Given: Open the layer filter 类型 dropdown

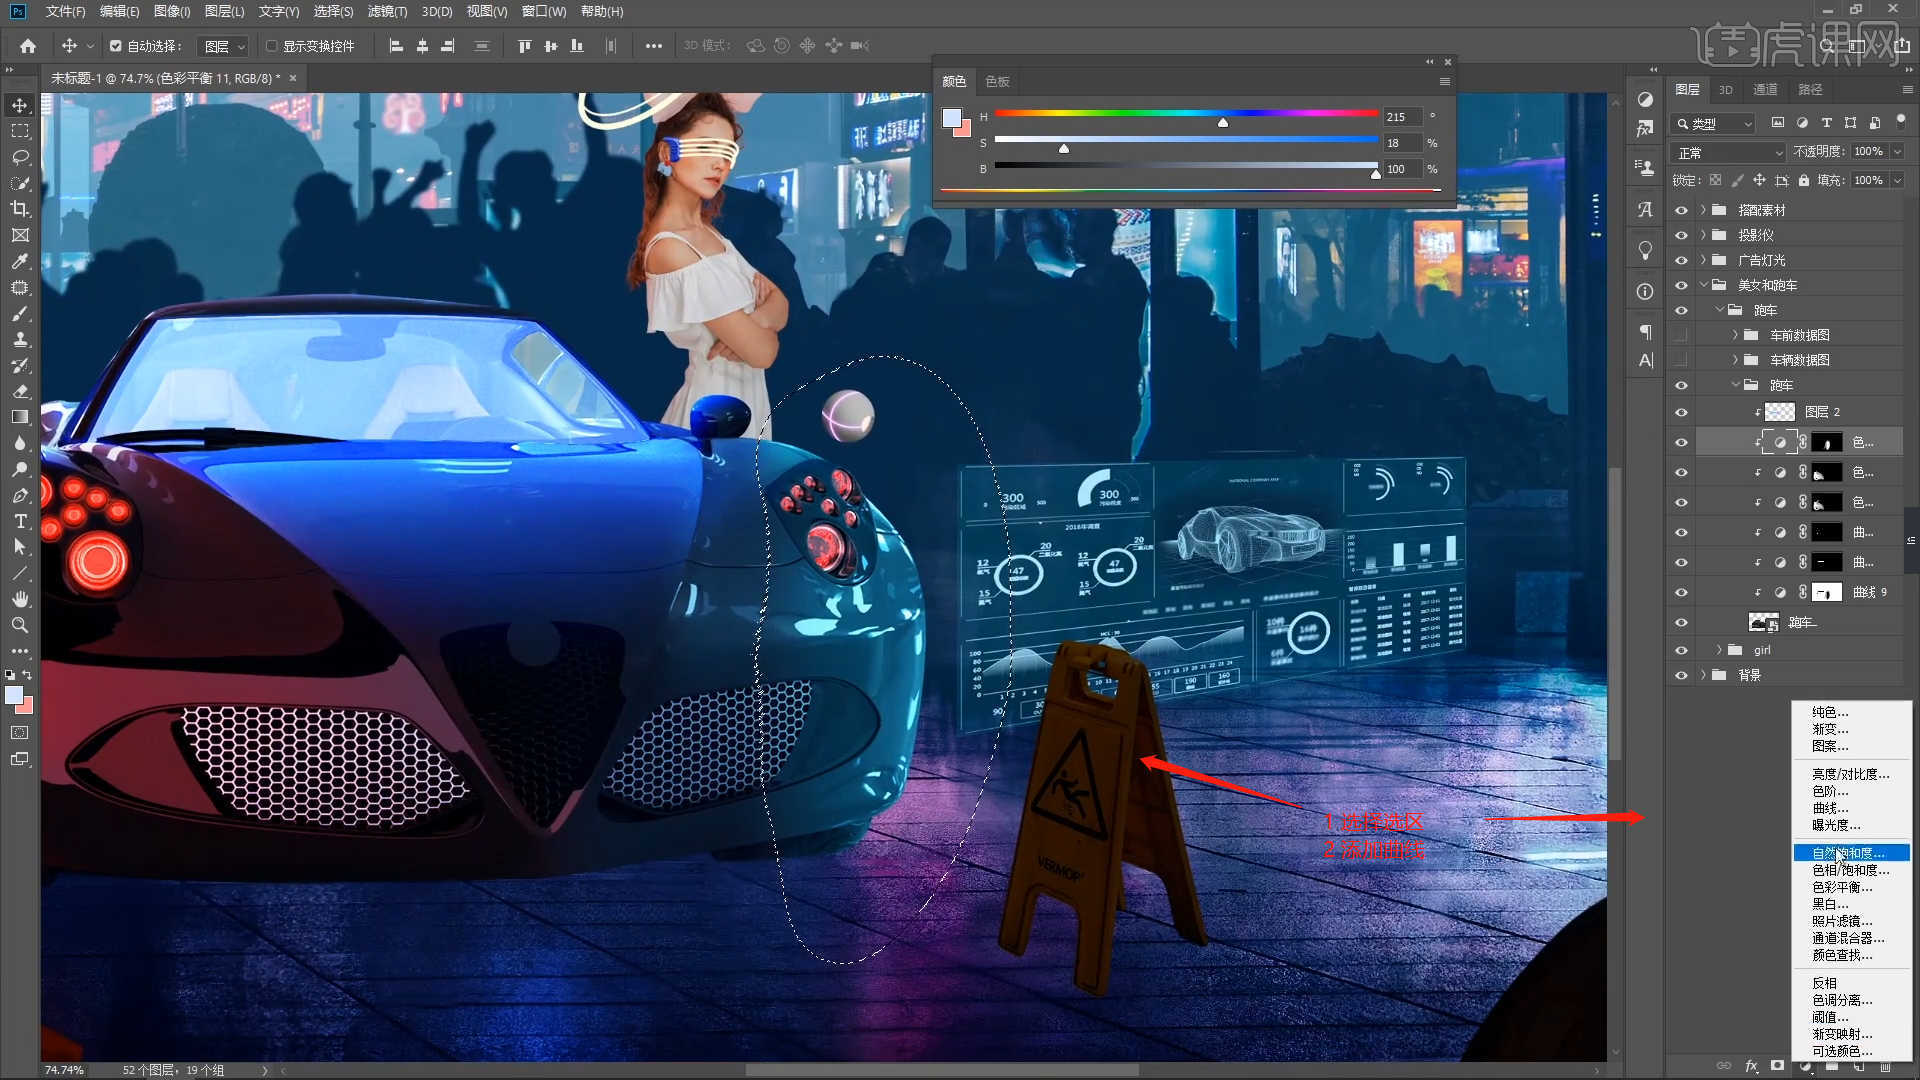Looking at the screenshot, I should pos(1714,124).
